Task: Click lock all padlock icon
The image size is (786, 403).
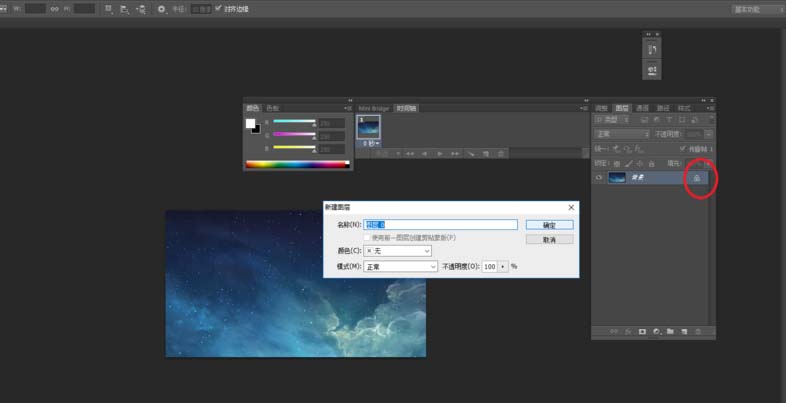Action: 652,164
